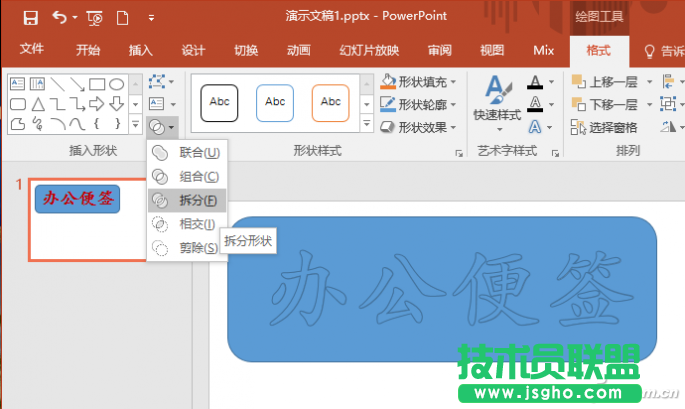Expand the shapes gallery more arrow
Screen dimensions: 685x409
click(x=135, y=125)
